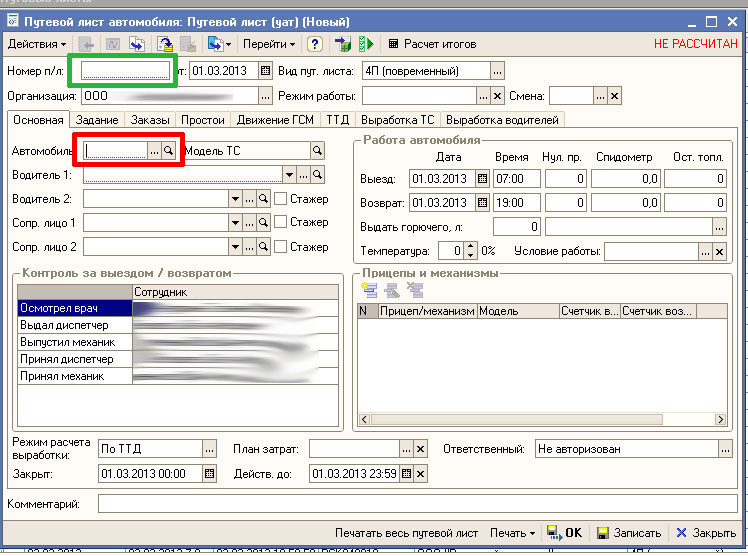Click calendar icon beside Закрыт date field
This screenshot has width=748, height=556.
(209, 474)
